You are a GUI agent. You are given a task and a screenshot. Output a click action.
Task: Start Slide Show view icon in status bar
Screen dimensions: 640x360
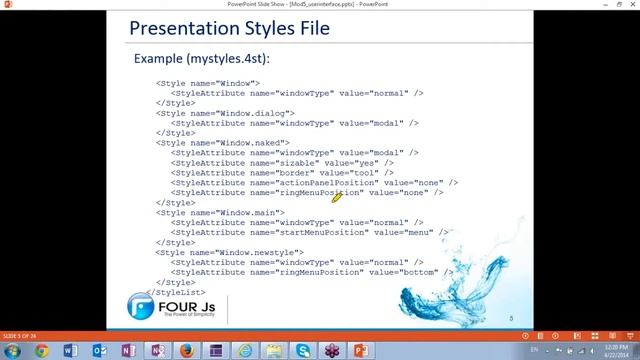630,336
